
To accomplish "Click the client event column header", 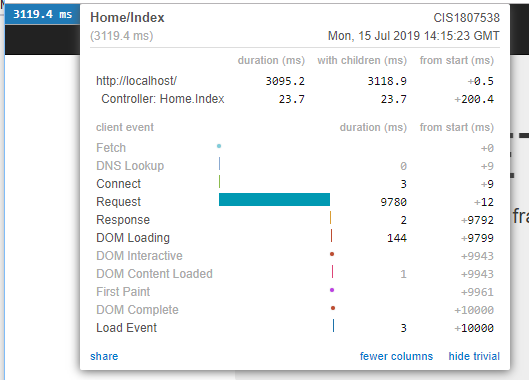I will [x=125, y=127].
